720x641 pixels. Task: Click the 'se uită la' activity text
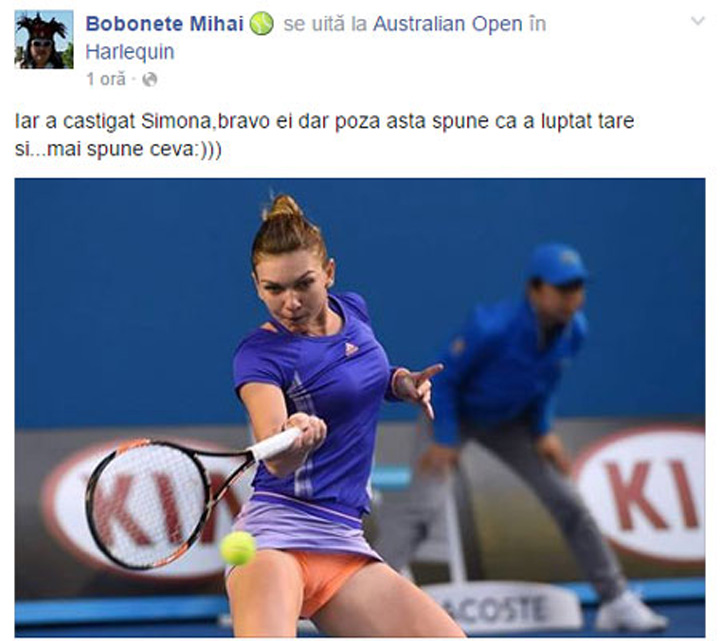pos(325,24)
